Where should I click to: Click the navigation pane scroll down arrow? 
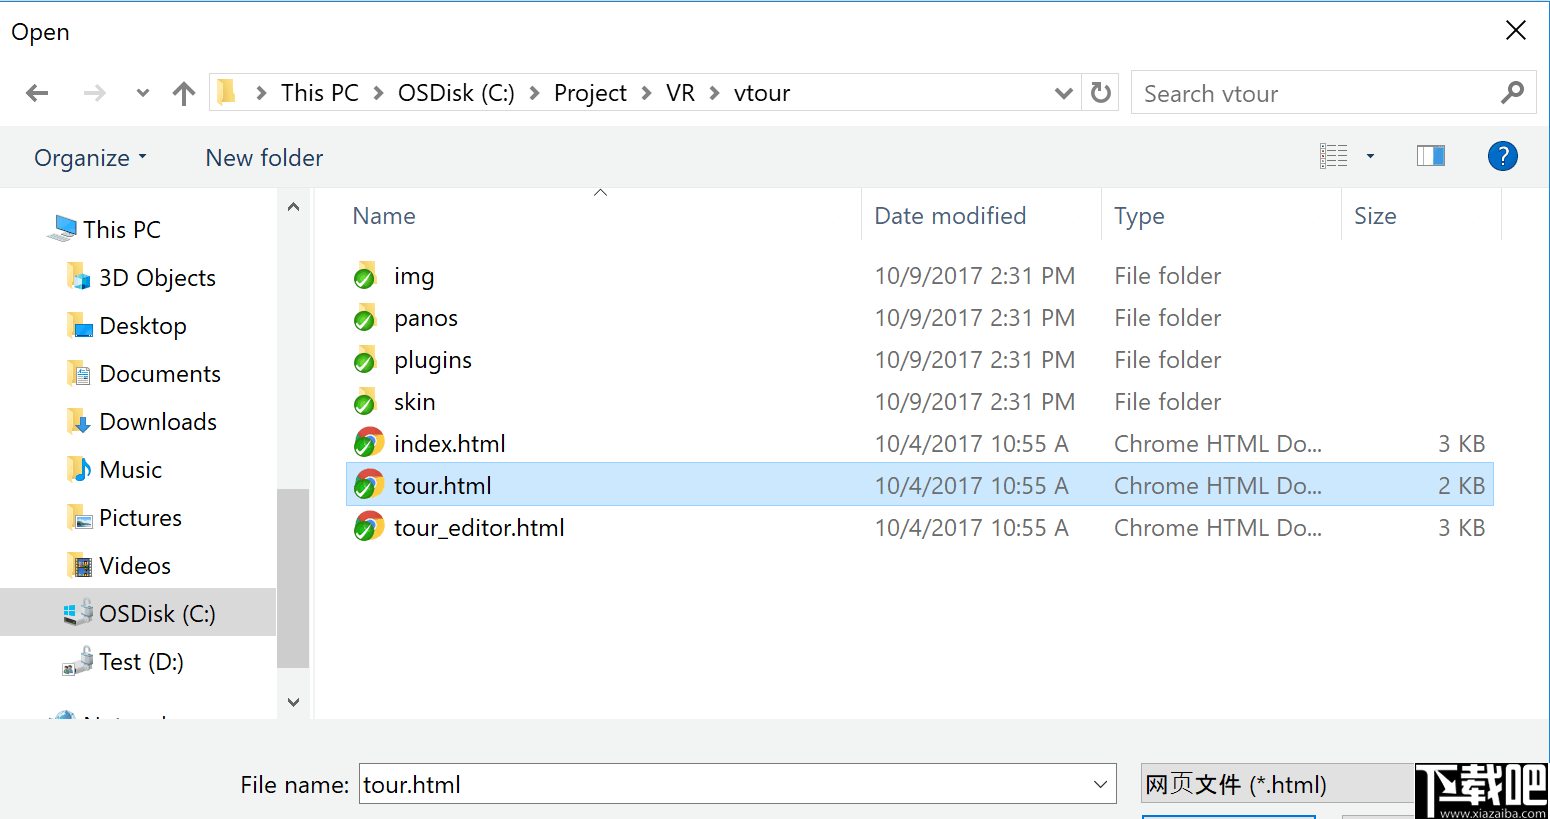(293, 702)
